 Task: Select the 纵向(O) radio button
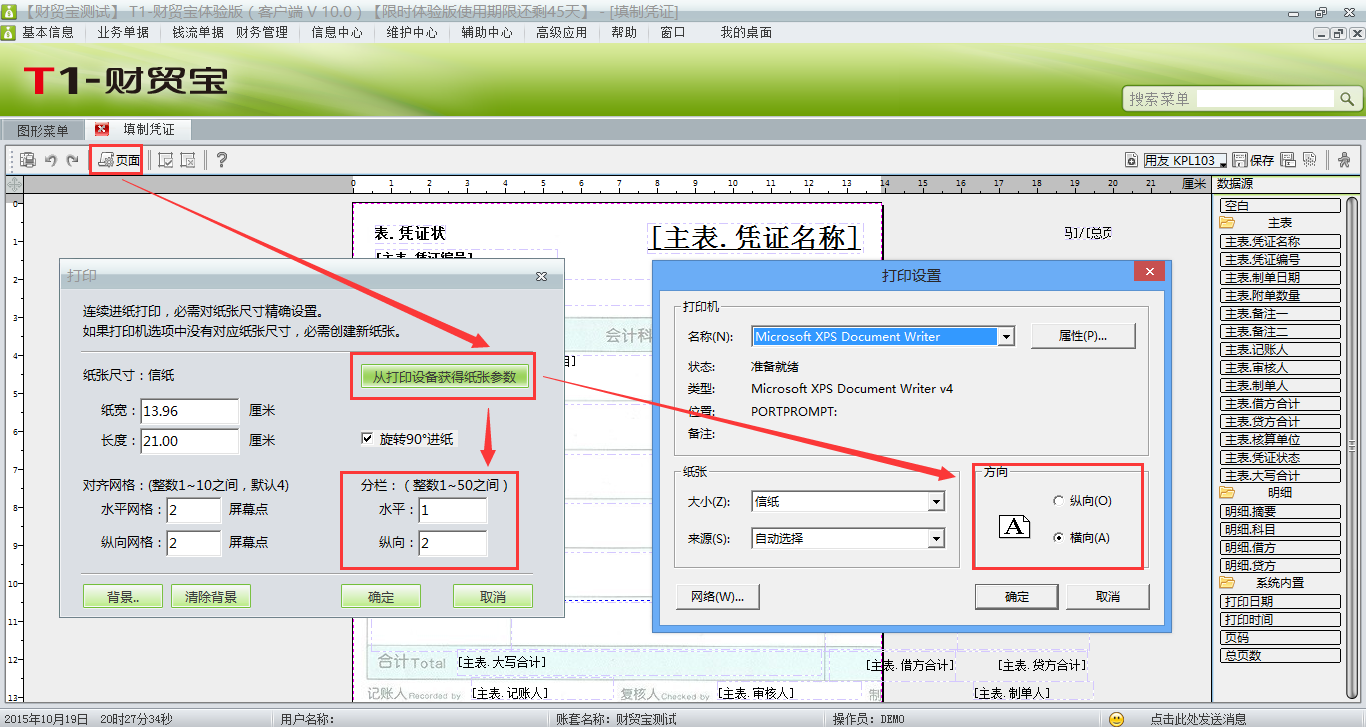pos(1058,500)
